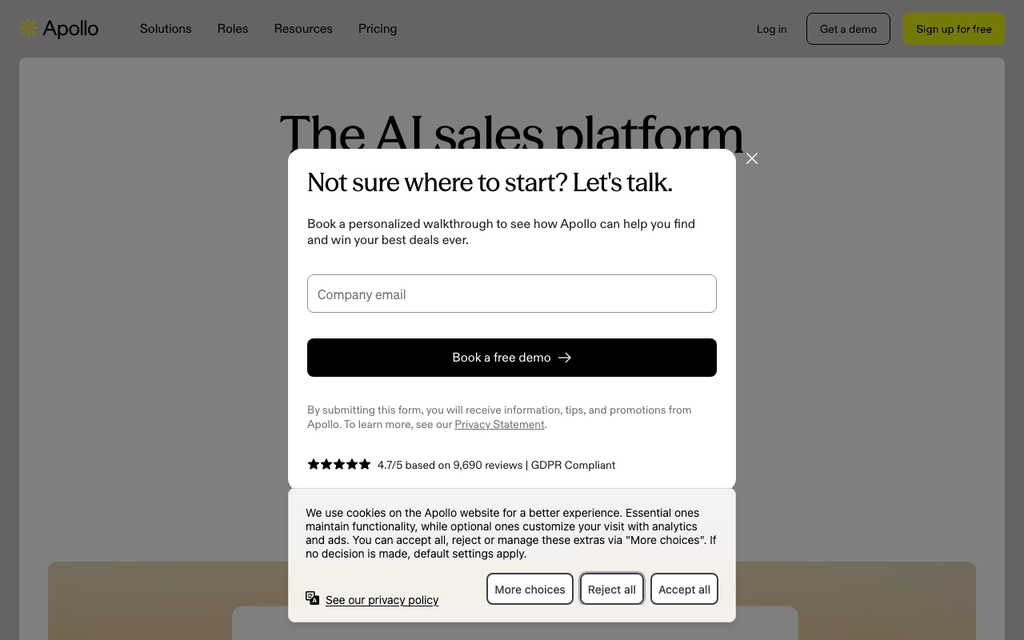
Task: Open the See our privacy policy link
Action: click(381, 600)
